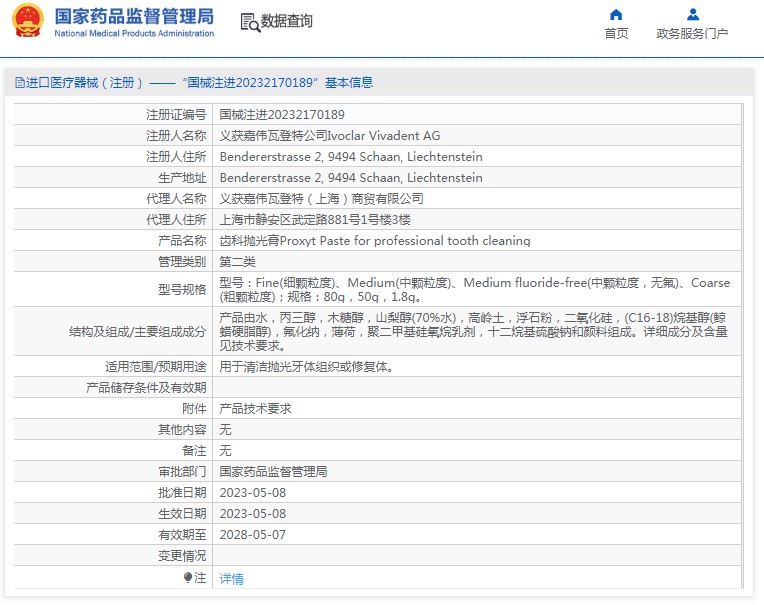Click the 注册人名称 label
The width and height of the screenshot is (764, 605).
point(176,135)
